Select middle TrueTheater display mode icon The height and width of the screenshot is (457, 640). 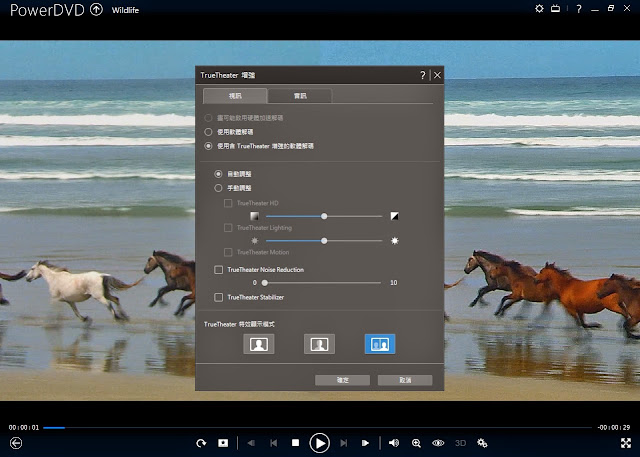[319, 344]
